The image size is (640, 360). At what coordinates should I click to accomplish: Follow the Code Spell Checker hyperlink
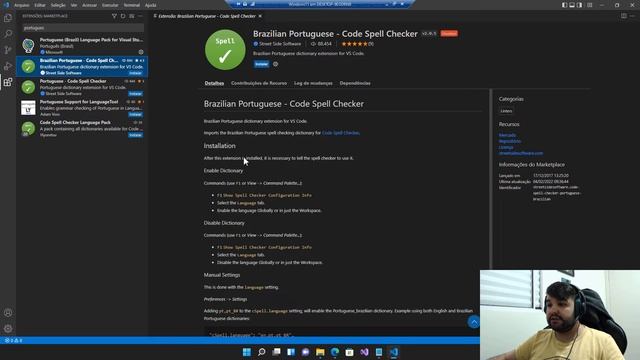[x=340, y=133]
